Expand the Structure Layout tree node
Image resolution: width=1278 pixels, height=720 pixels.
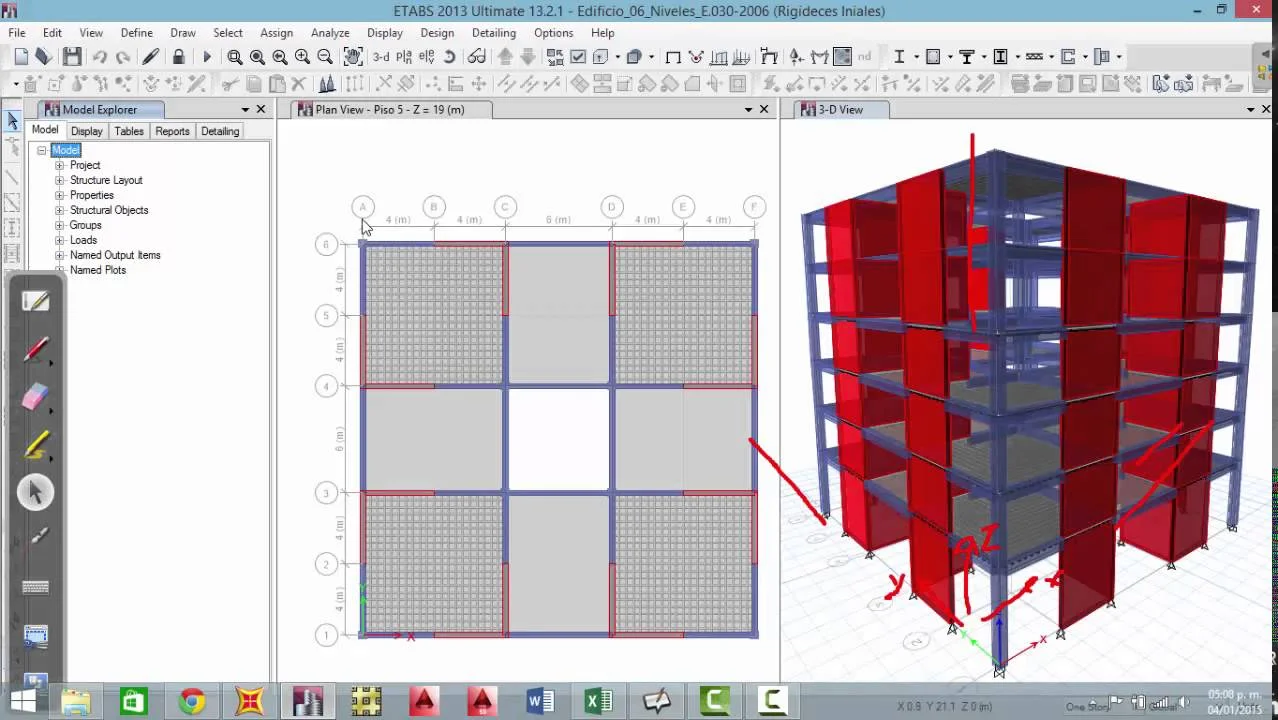coord(60,180)
